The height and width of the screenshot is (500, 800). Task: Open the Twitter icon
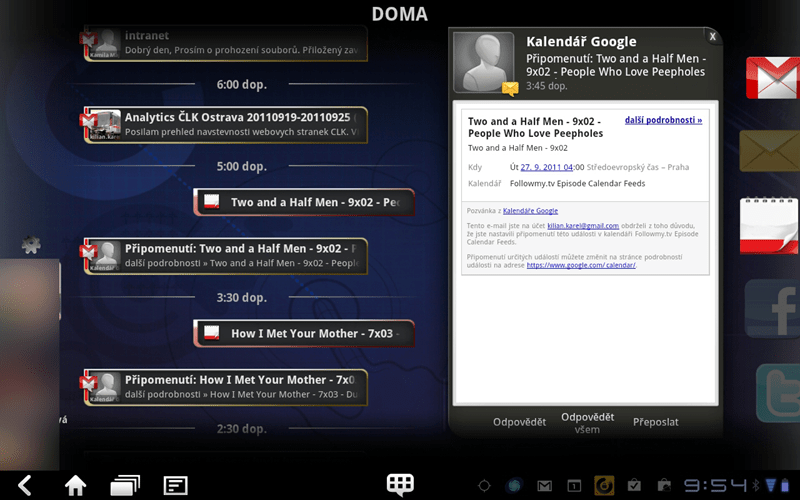pyautogui.click(x=778, y=393)
